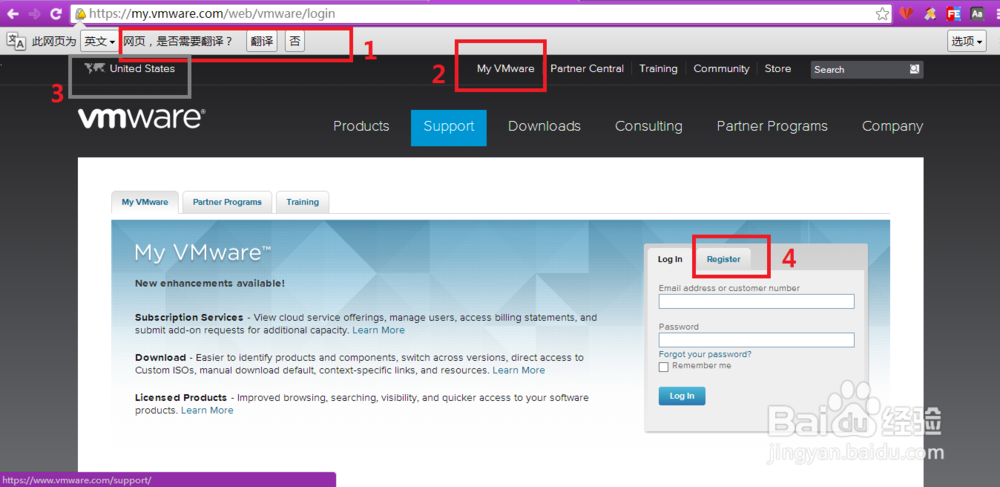
Task: Click the browser forward arrow
Action: click(x=34, y=13)
